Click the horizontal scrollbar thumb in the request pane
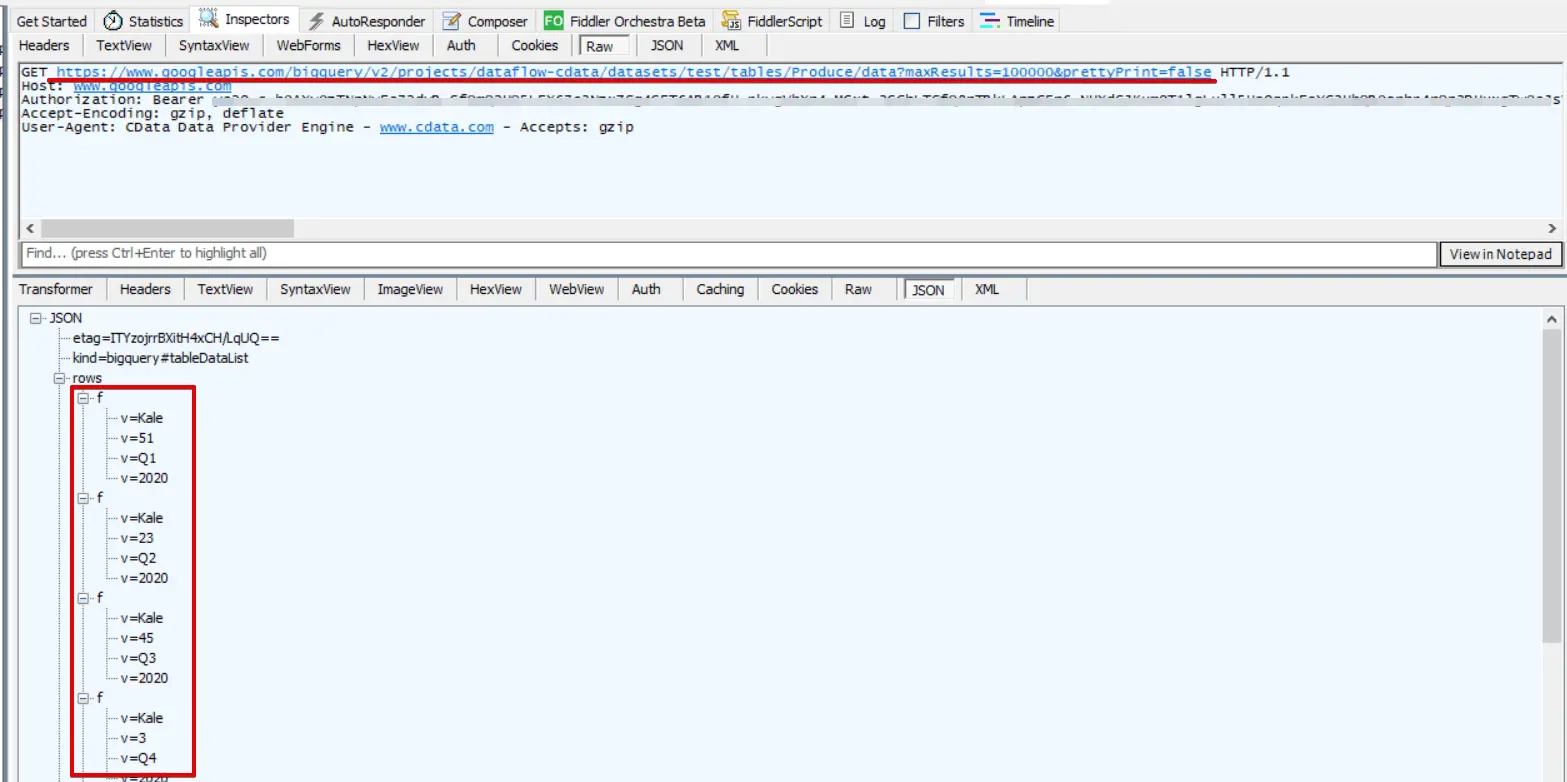The height and width of the screenshot is (782, 1567). (x=168, y=228)
